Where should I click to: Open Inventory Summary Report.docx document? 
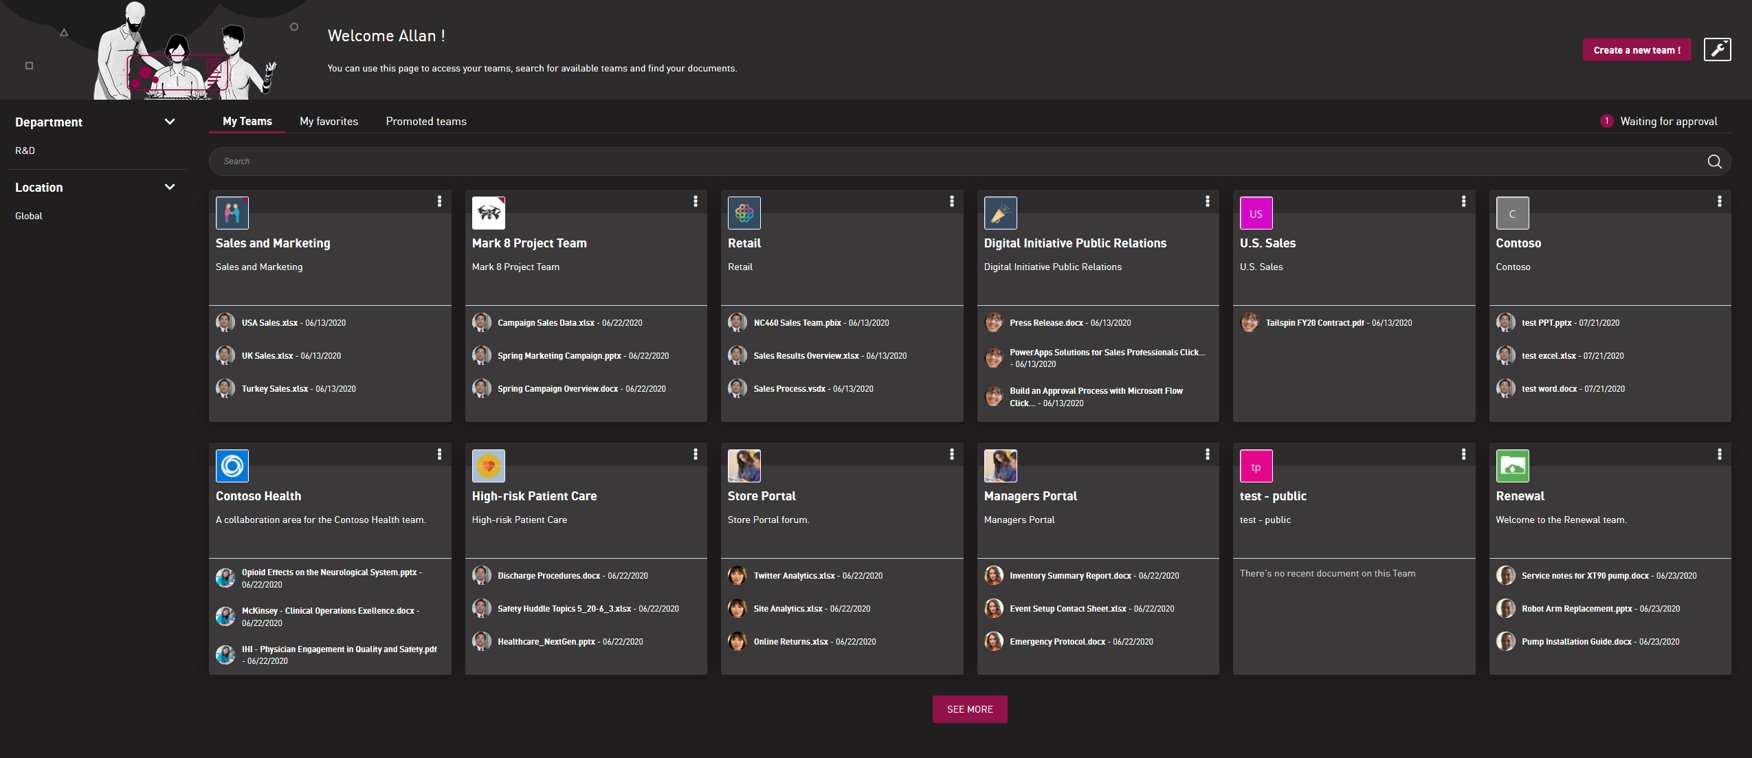[x=1070, y=576]
